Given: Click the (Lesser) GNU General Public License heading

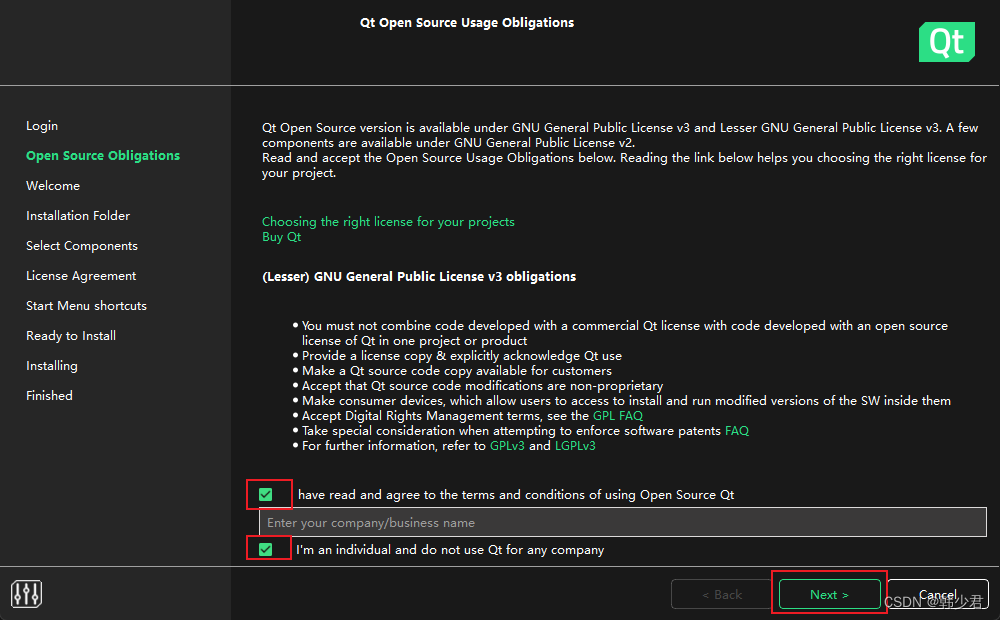Looking at the screenshot, I should pos(419,277).
